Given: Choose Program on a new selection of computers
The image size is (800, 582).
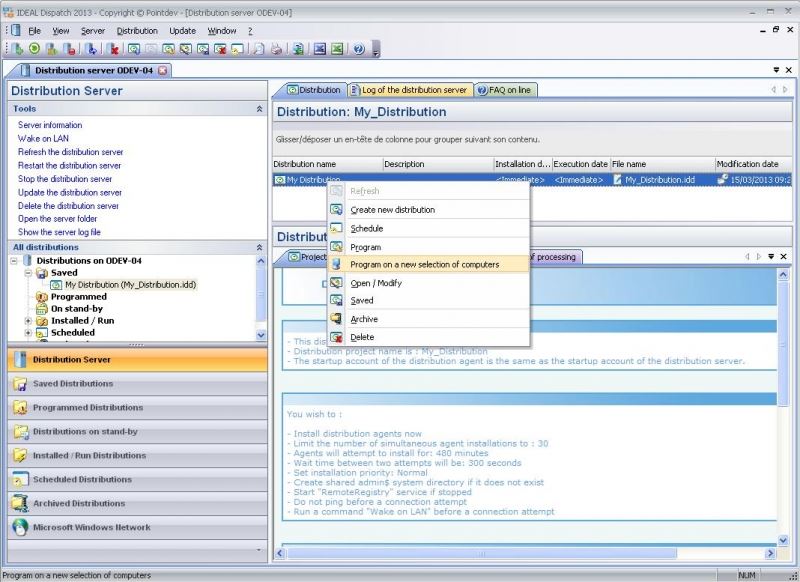Looking at the screenshot, I should click(x=424, y=264).
